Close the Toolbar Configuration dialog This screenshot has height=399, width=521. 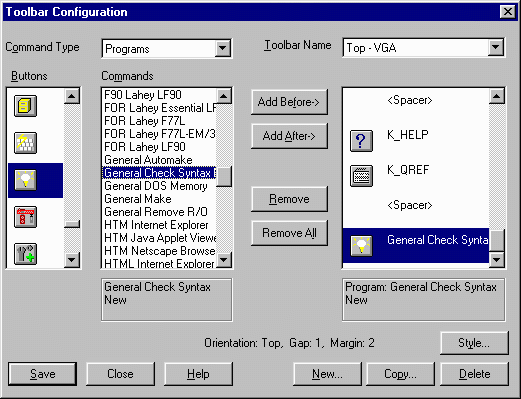508,12
